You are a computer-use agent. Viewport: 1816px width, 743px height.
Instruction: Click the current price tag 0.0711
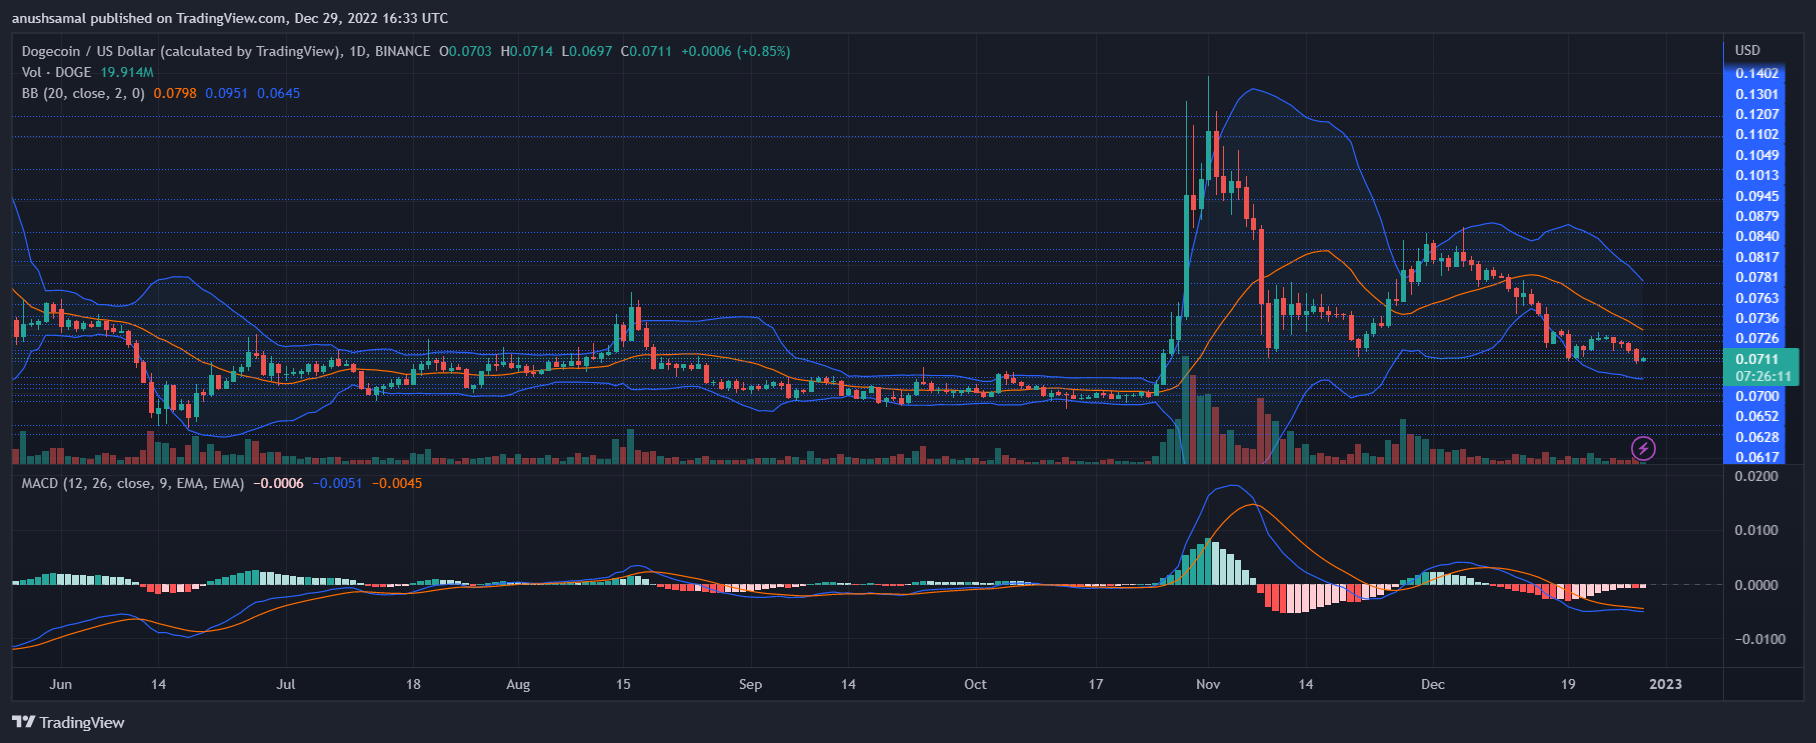pyautogui.click(x=1757, y=359)
